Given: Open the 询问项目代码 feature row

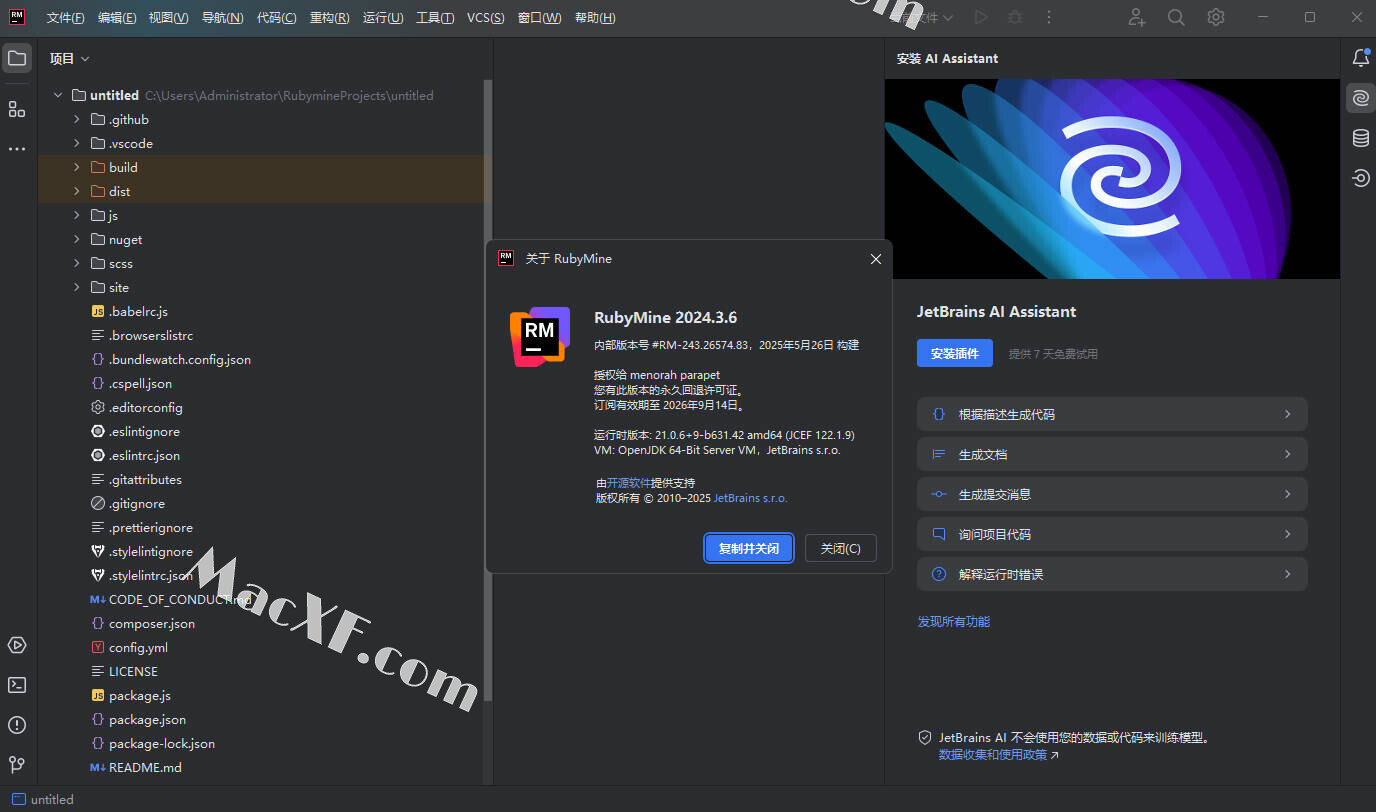Looking at the screenshot, I should 1112,534.
